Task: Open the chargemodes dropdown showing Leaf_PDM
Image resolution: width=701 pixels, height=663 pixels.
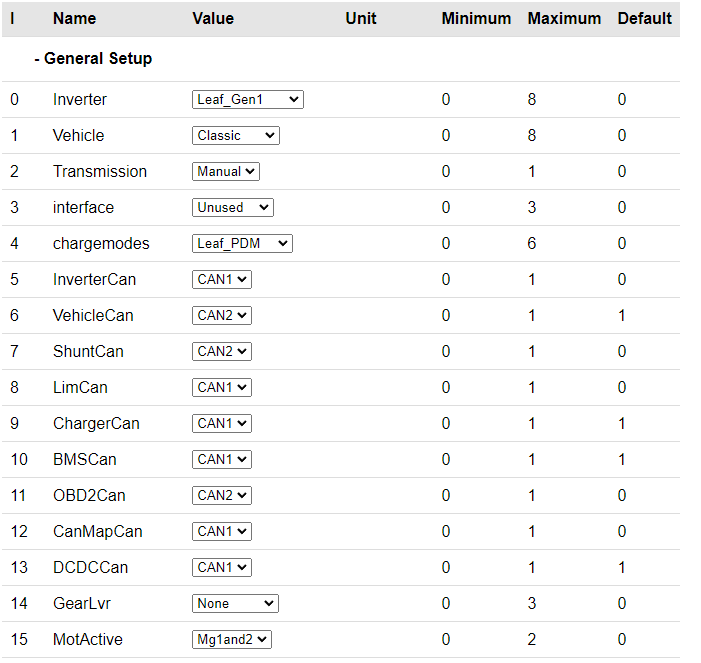Action: pyautogui.click(x=242, y=244)
